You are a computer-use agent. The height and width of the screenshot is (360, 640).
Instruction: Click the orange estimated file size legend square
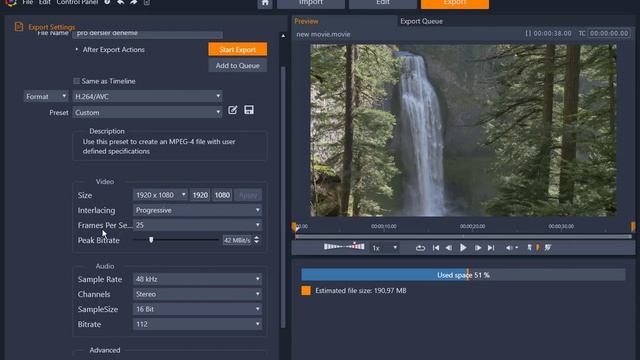coord(306,291)
